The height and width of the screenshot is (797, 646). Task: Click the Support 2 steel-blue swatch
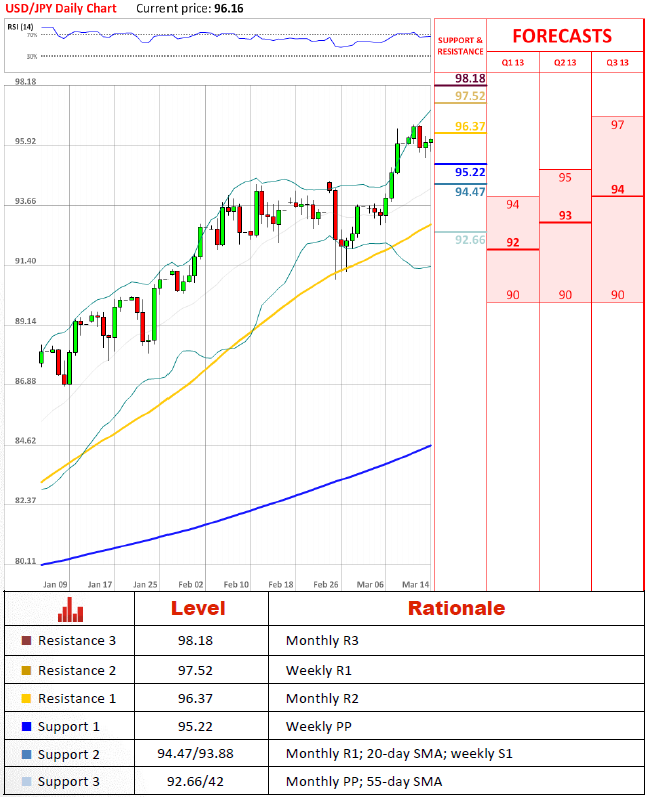tap(26, 754)
